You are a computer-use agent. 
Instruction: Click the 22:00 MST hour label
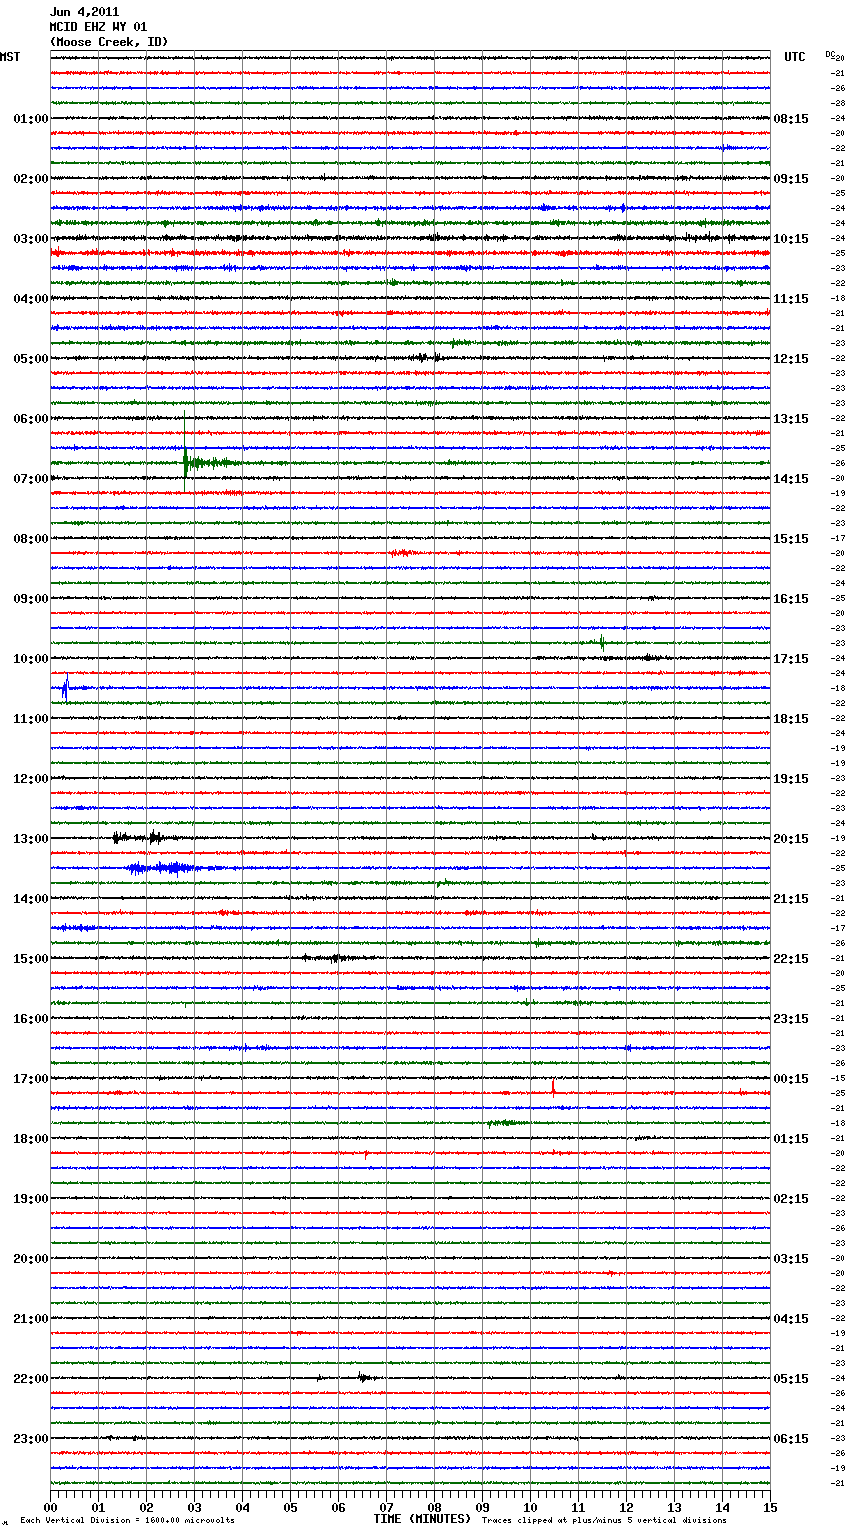tap(31, 1379)
